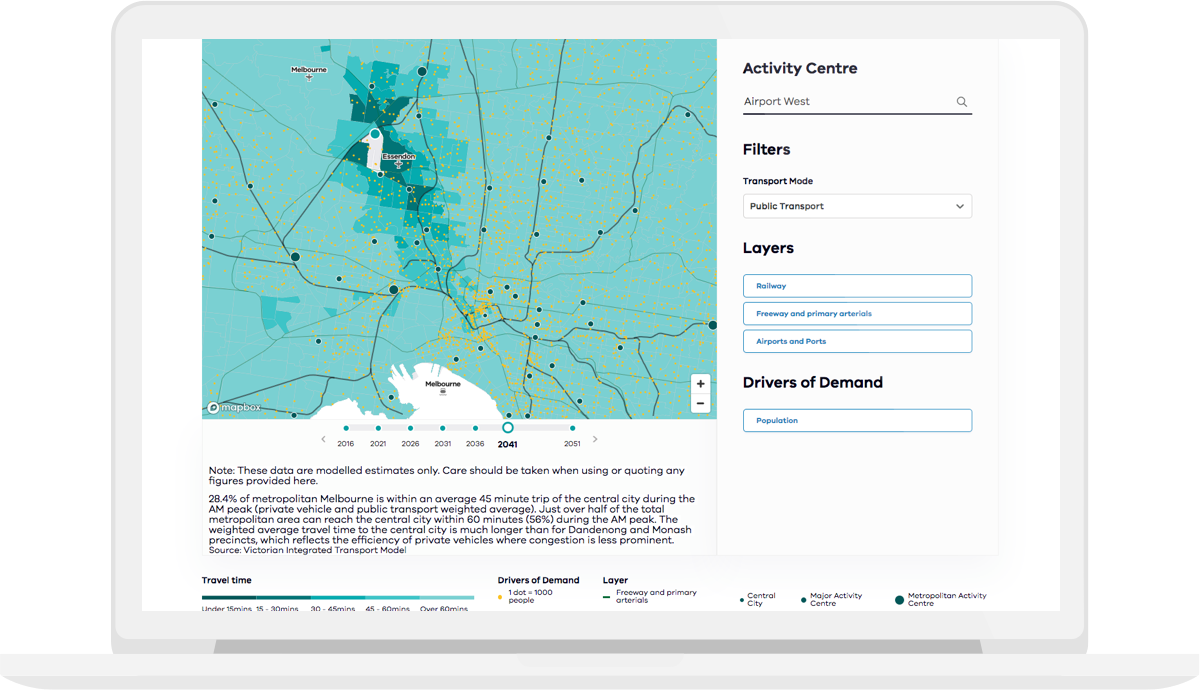Toggle the Airports and Ports layer

coord(857,341)
